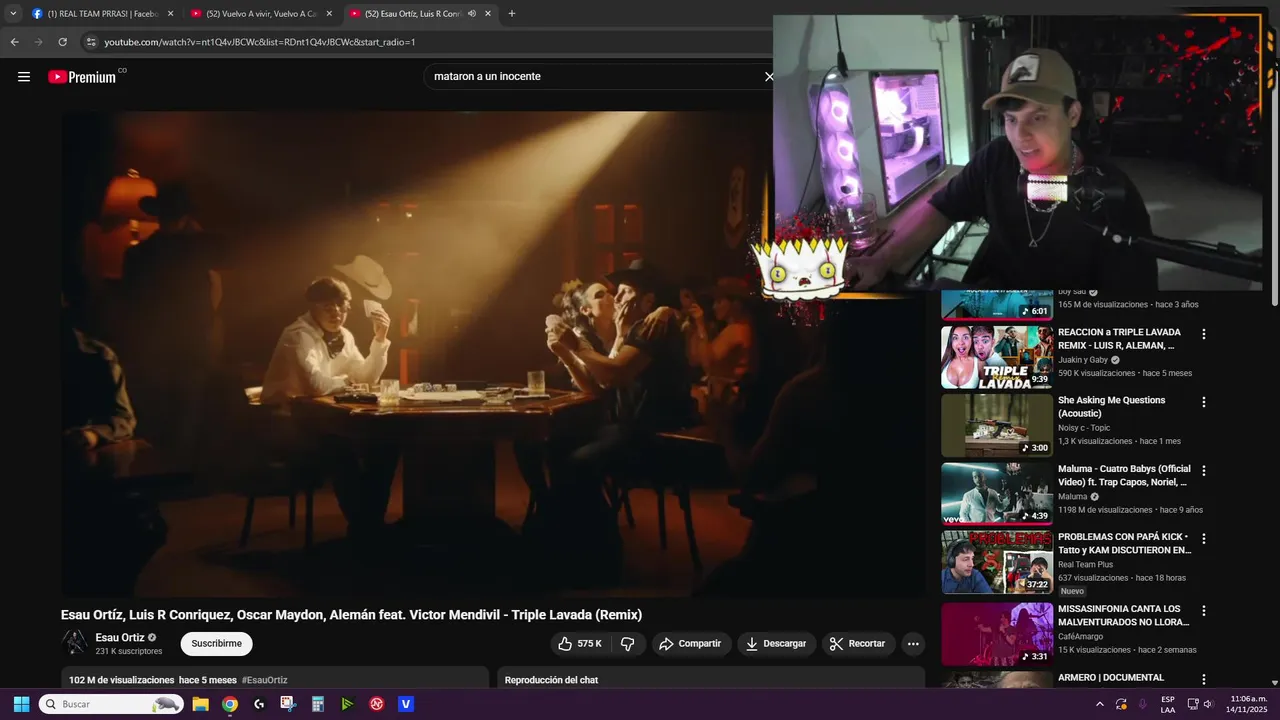
Task: Expand description showing 102 M de visualizaciones
Action: tap(275, 679)
